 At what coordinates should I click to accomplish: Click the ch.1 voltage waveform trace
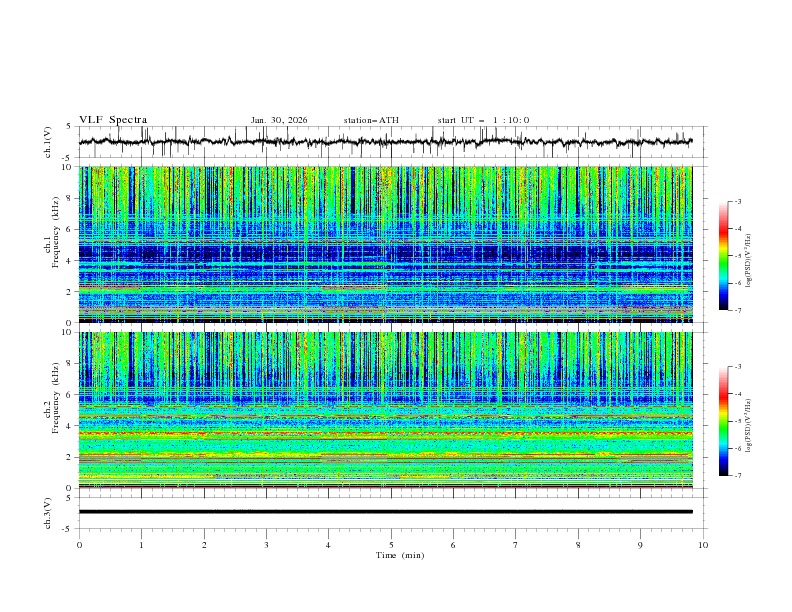(385, 142)
